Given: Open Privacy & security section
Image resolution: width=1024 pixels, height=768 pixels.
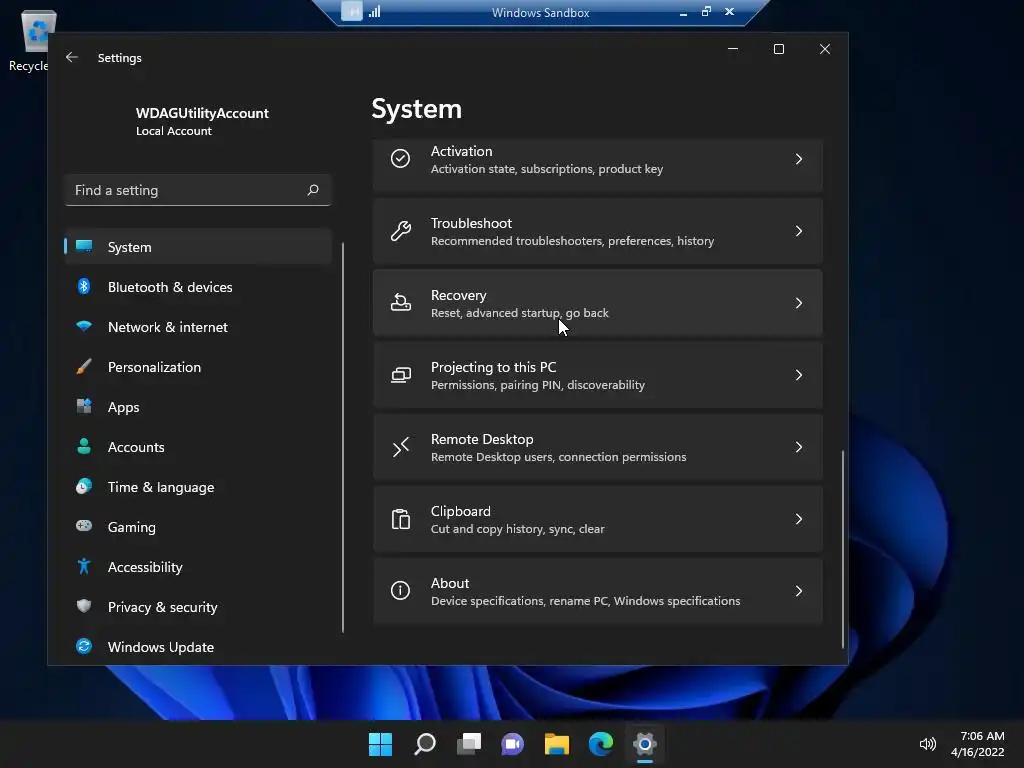Looking at the screenshot, I should tap(198, 607).
